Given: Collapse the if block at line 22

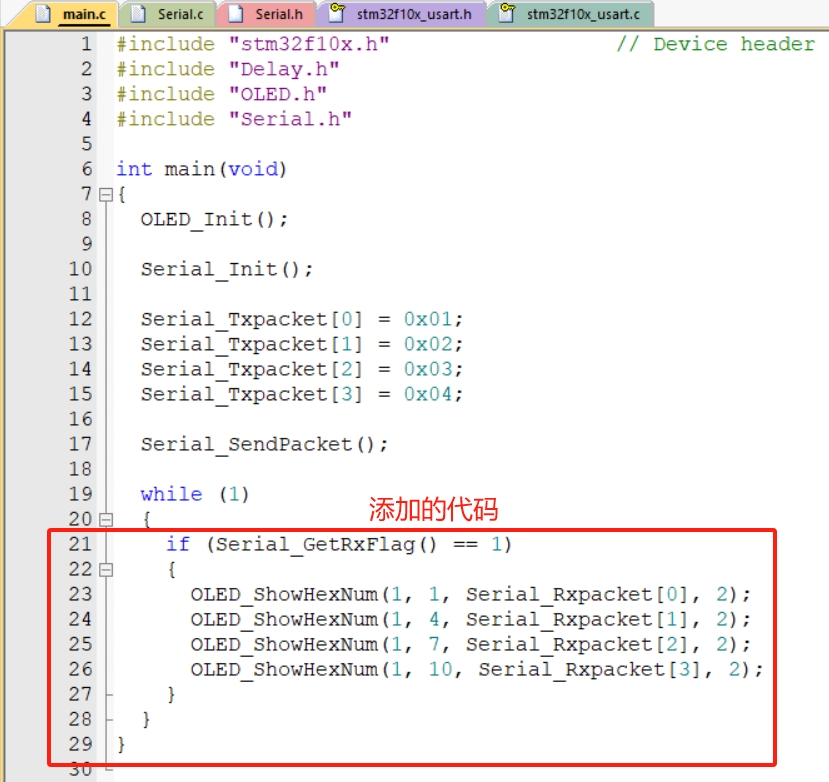Looking at the screenshot, I should click(x=106, y=570).
